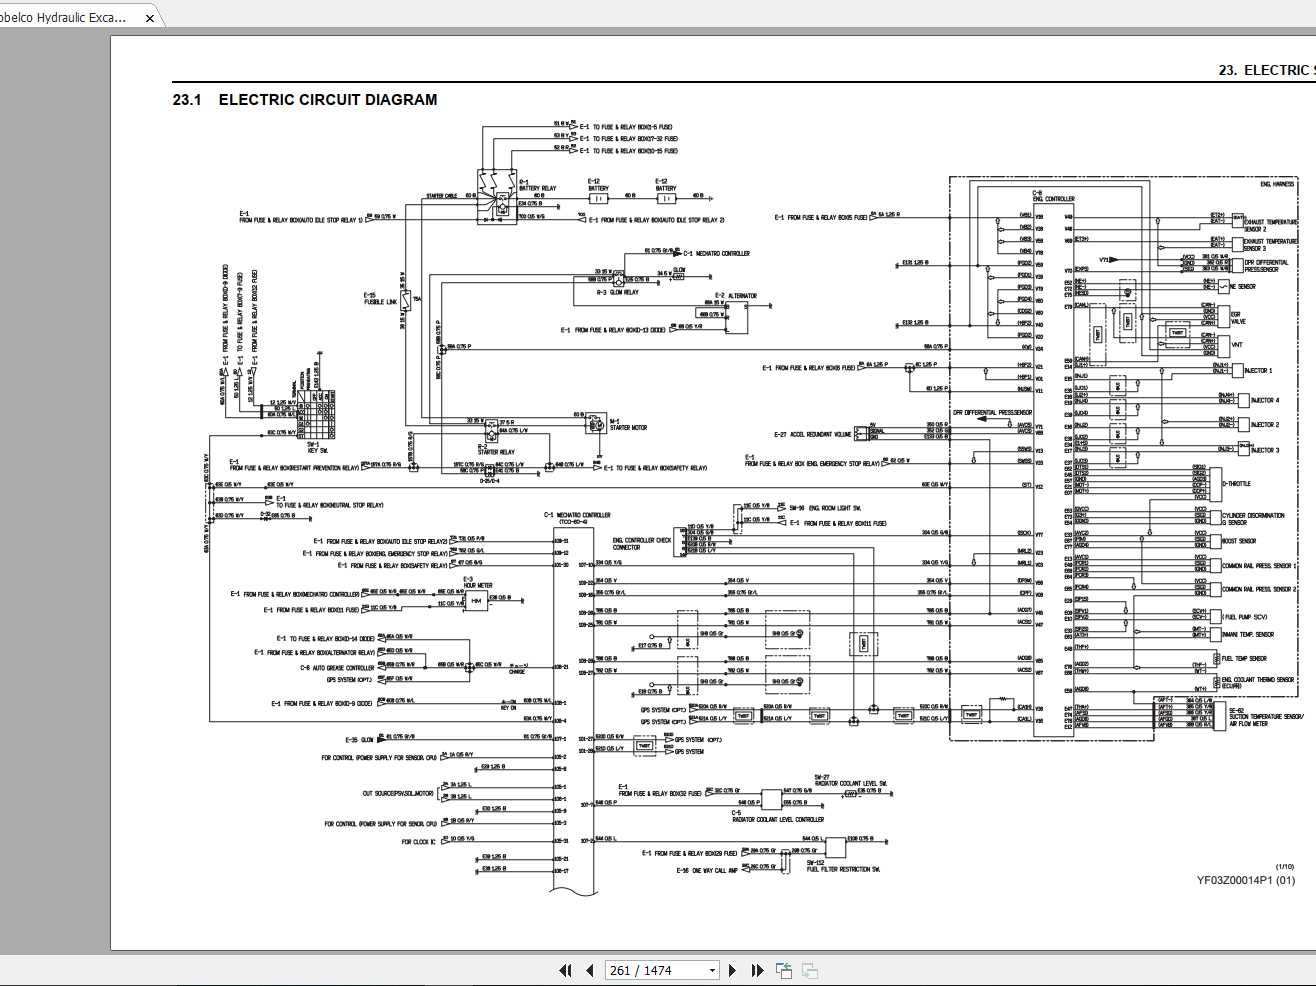Click the 'COMMON RAIL PRESS. SENSOR 2' label
This screenshot has height=986, width=1316.
pos(1259,590)
